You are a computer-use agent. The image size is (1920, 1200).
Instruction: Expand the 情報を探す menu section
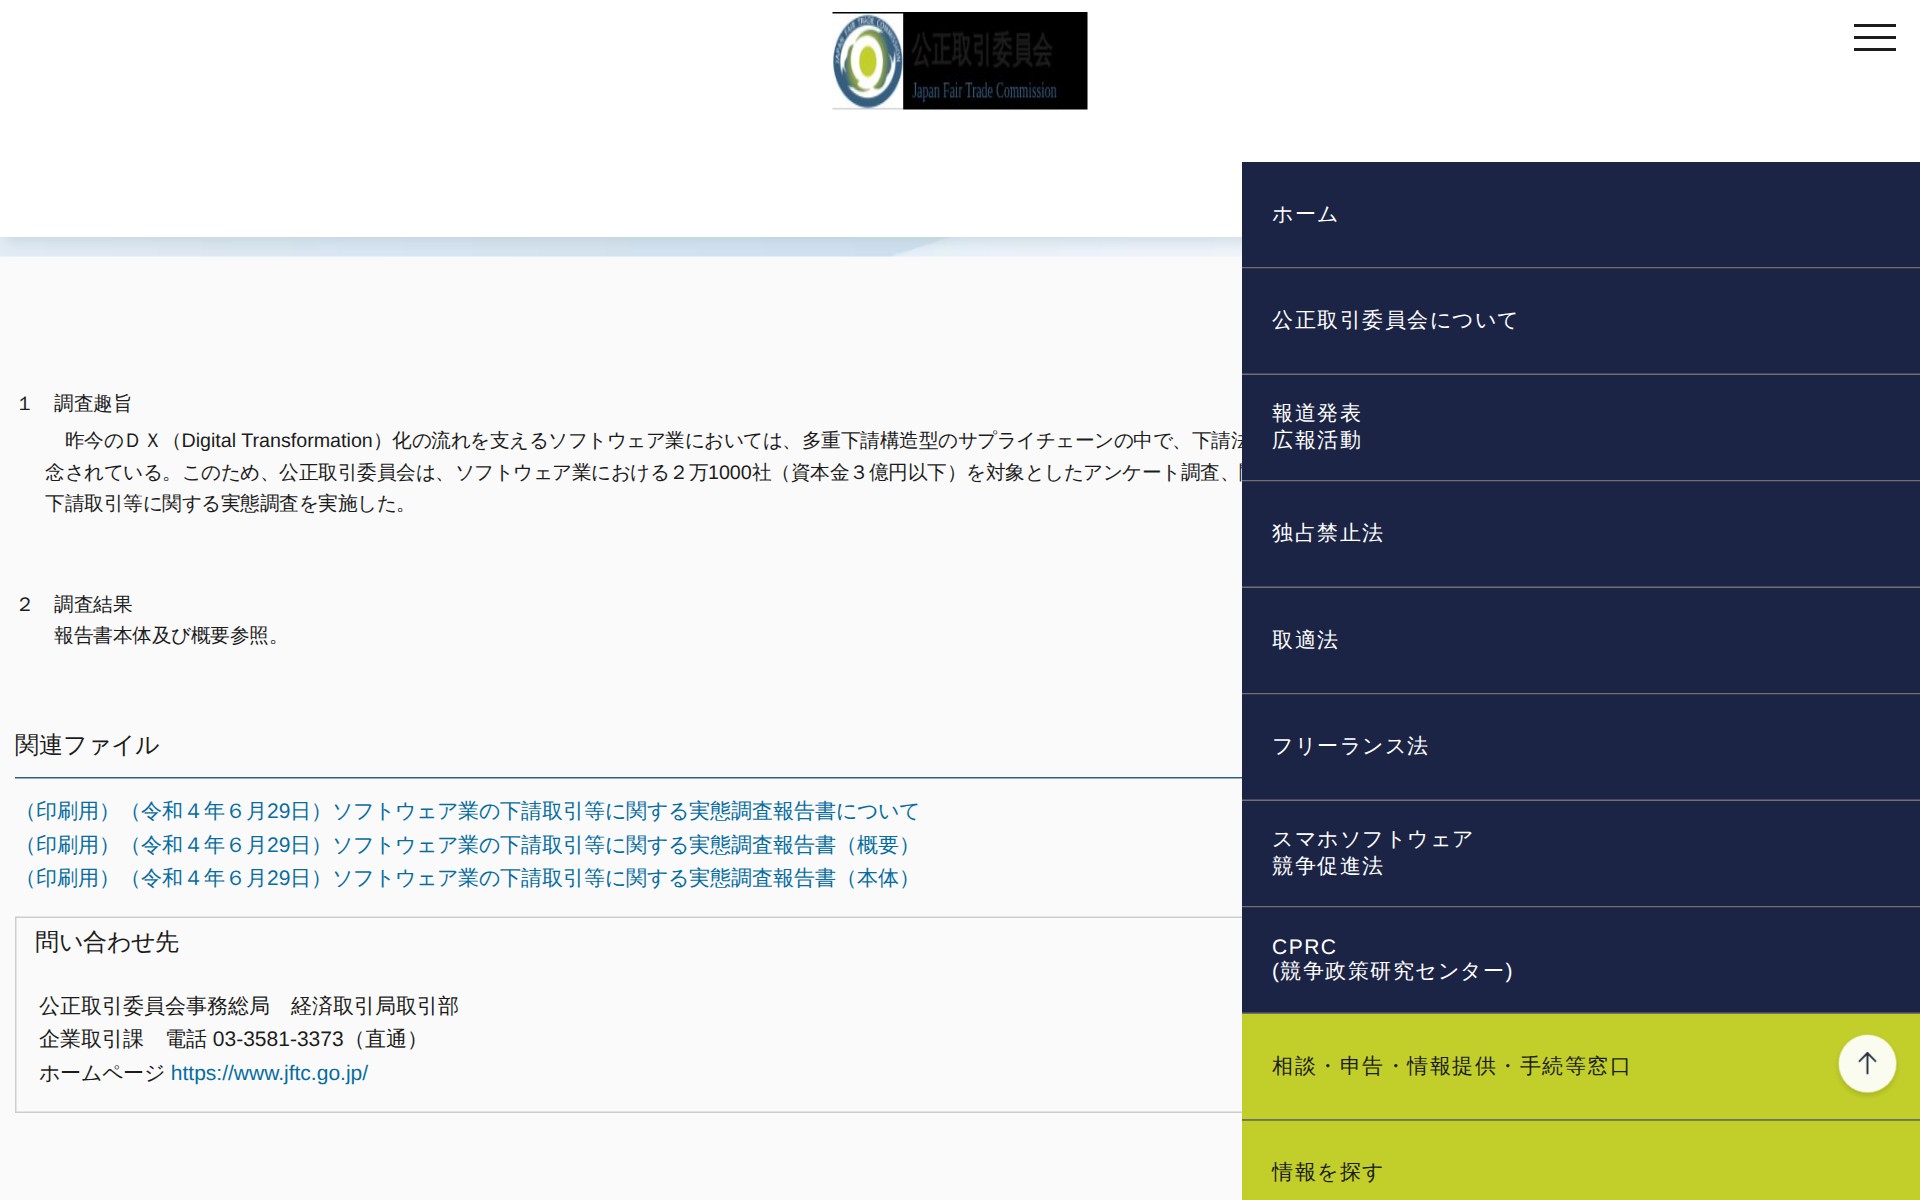(x=1325, y=1171)
